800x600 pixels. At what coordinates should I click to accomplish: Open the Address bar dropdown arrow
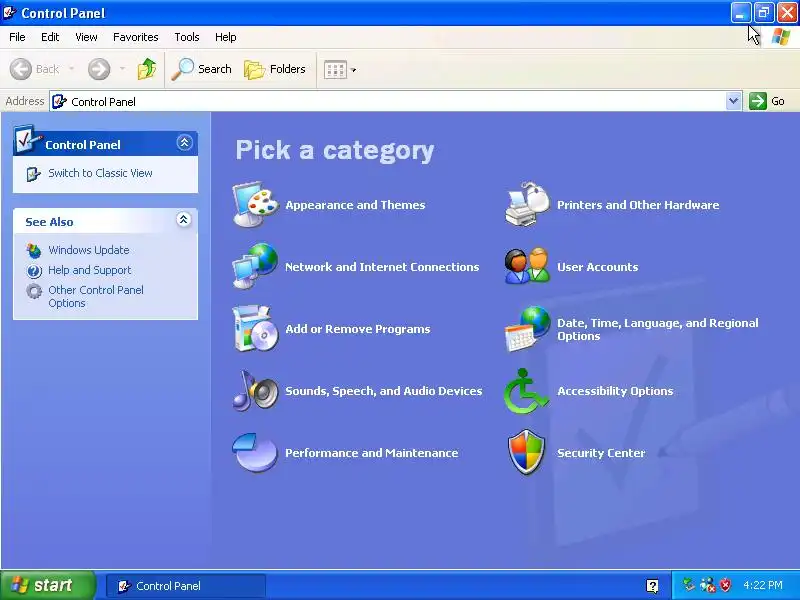(x=733, y=101)
